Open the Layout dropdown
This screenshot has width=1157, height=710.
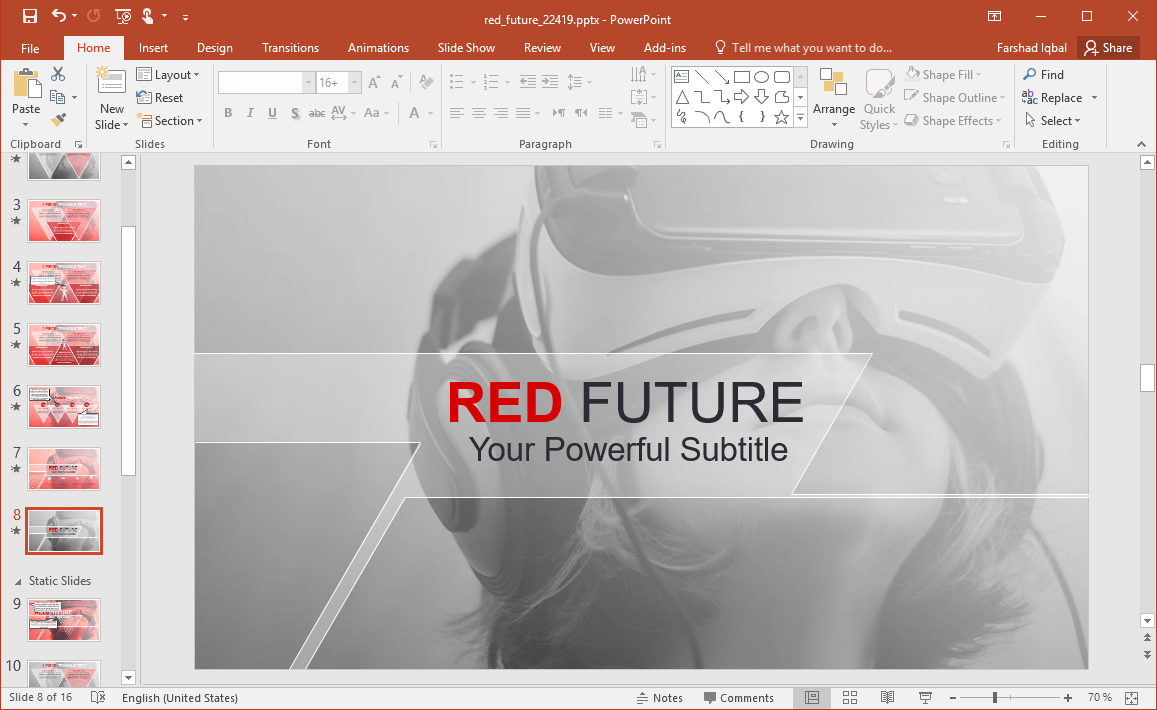click(167, 75)
